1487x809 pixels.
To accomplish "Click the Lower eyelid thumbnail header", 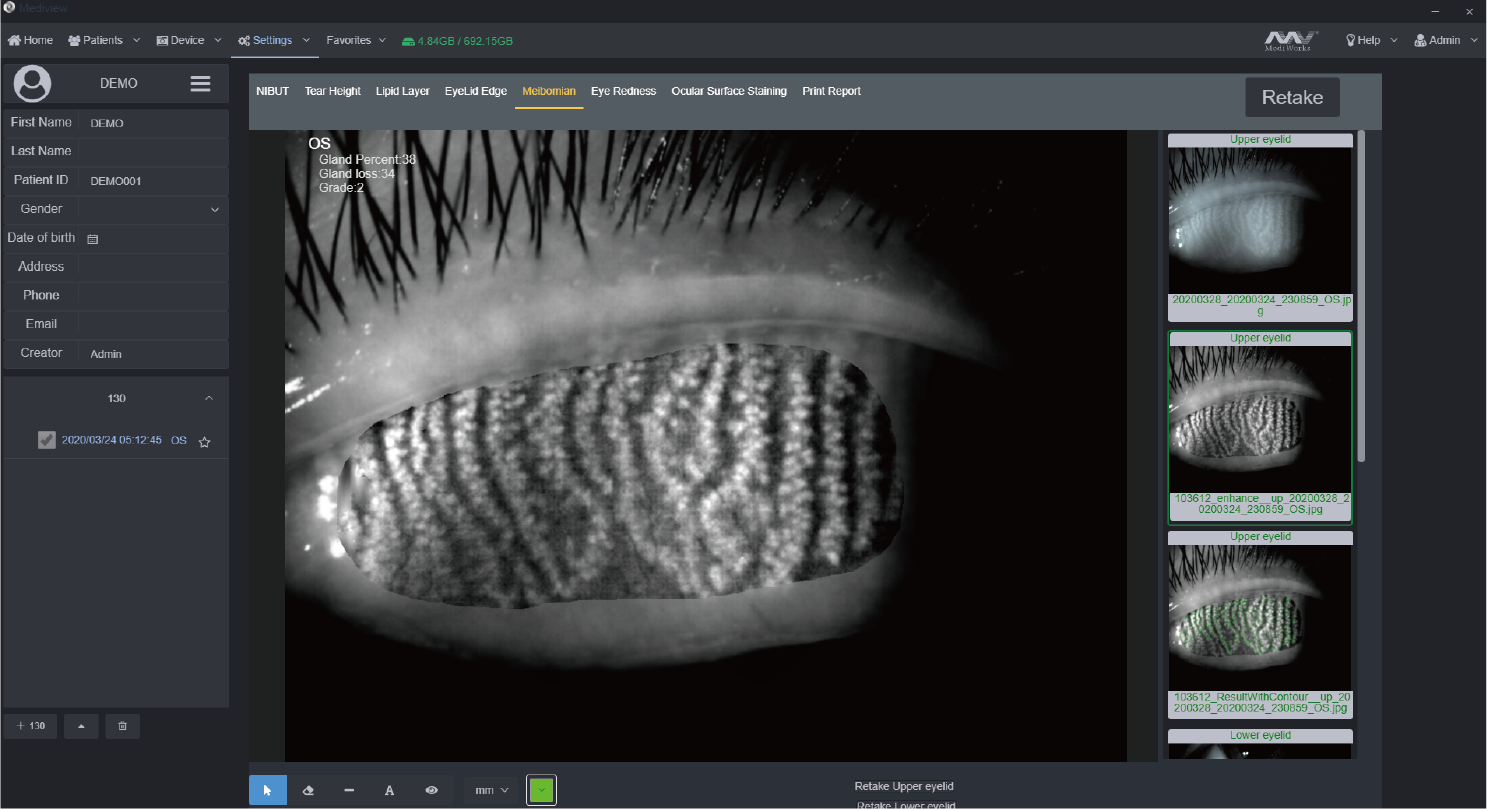I will pos(1260,736).
